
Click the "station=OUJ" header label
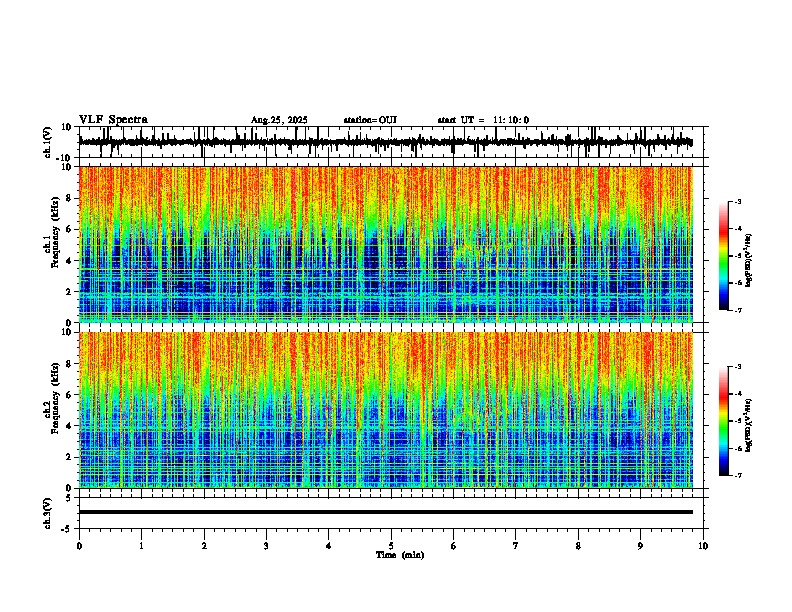[370, 120]
